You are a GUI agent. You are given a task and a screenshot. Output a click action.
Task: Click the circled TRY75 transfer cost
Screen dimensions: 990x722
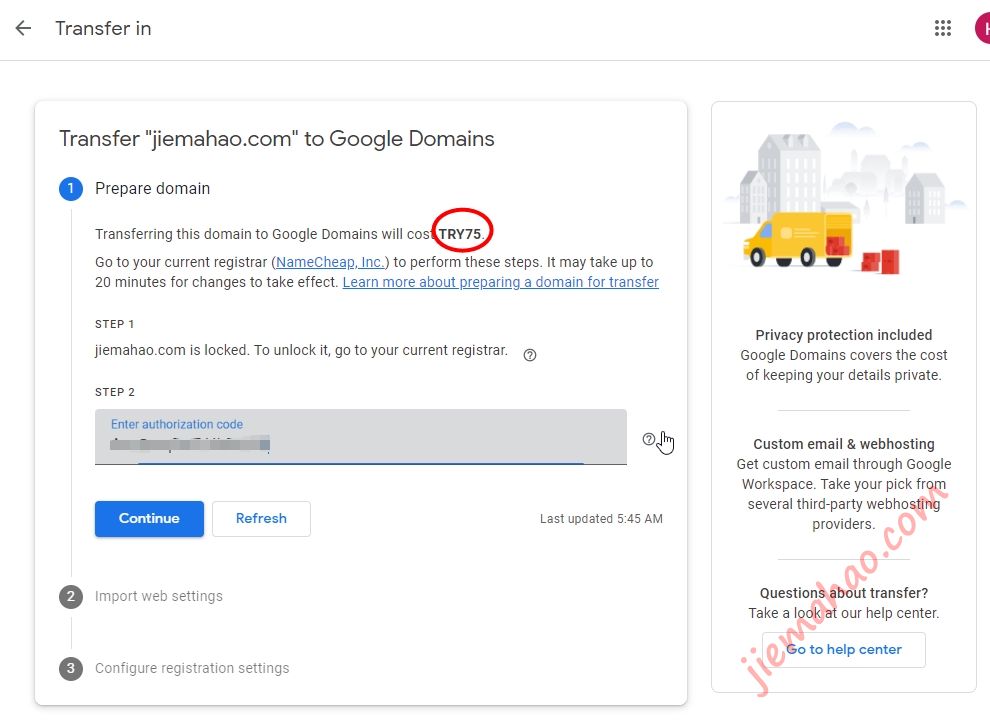tap(461, 234)
